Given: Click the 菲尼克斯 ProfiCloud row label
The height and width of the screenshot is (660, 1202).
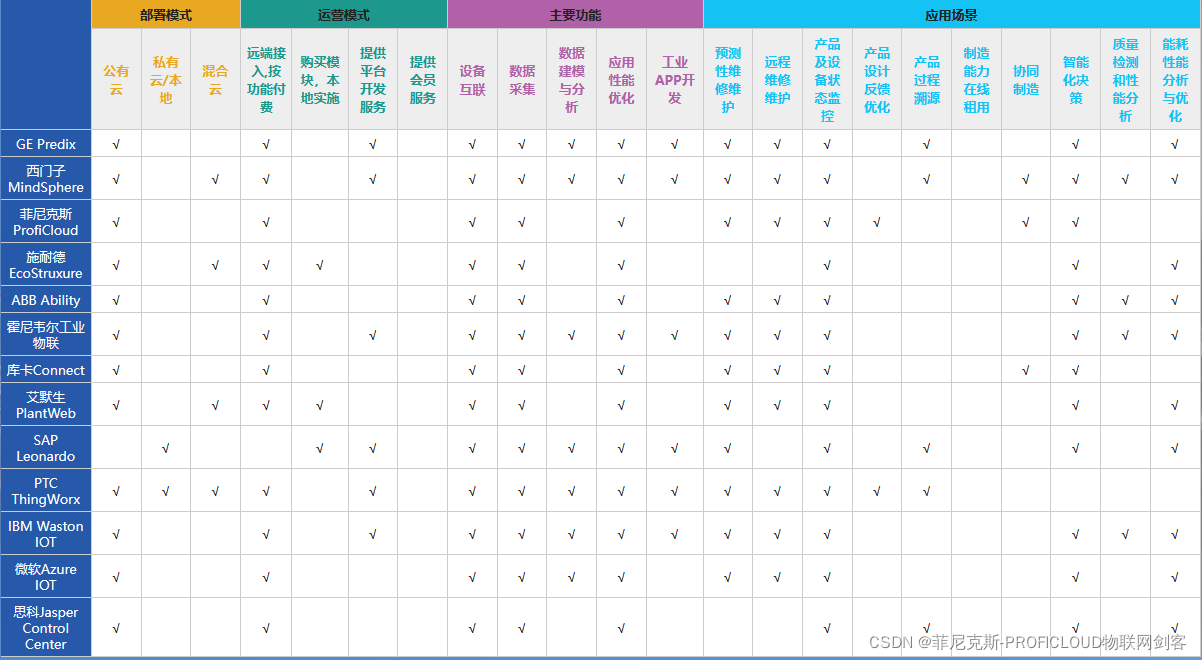Looking at the screenshot, I should point(46,222).
